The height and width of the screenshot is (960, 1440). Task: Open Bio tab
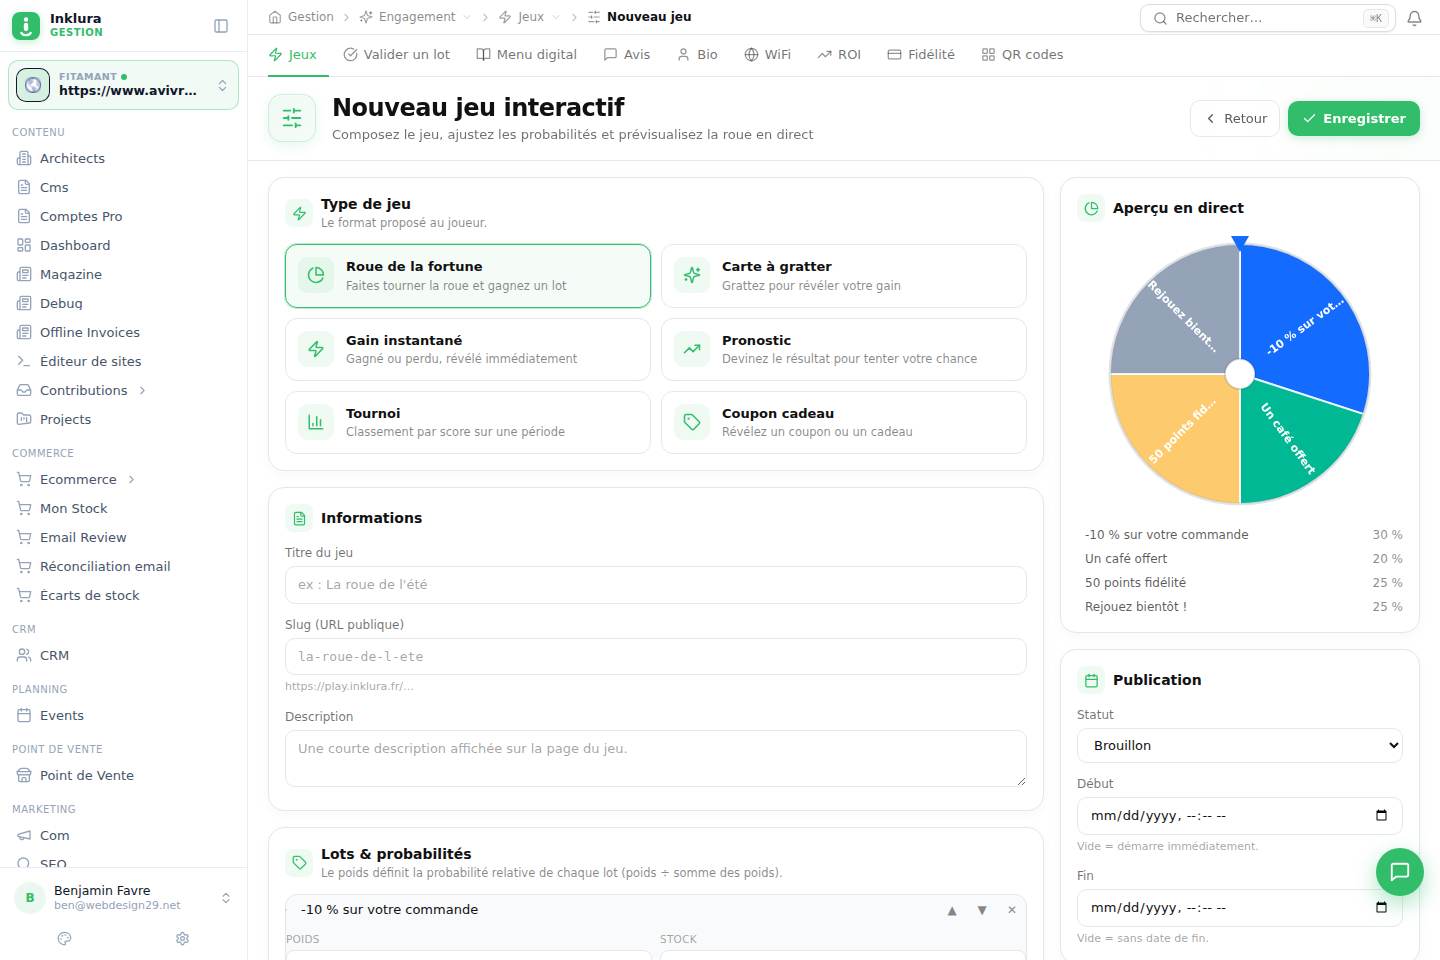click(698, 55)
